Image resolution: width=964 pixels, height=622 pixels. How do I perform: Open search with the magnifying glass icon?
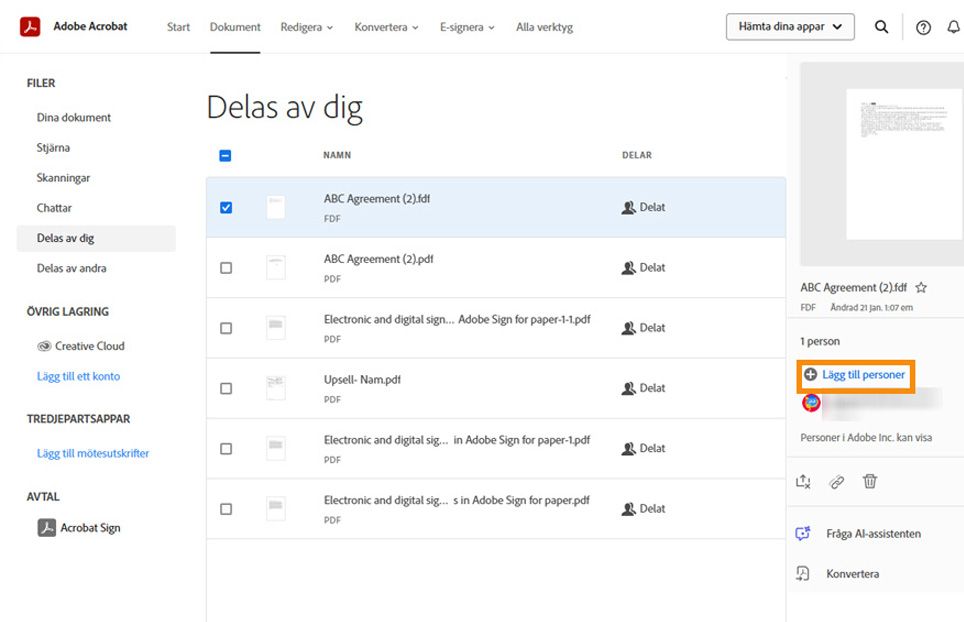[881, 27]
